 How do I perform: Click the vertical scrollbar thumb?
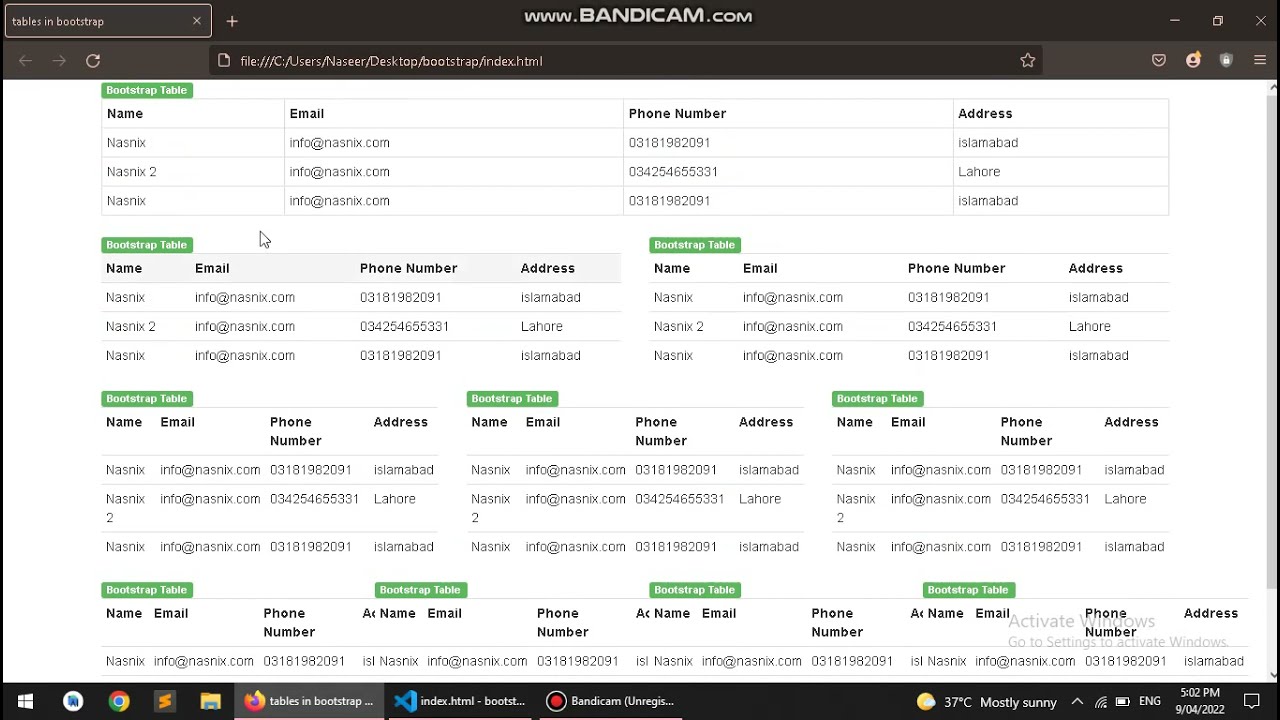pyautogui.click(x=1272, y=340)
